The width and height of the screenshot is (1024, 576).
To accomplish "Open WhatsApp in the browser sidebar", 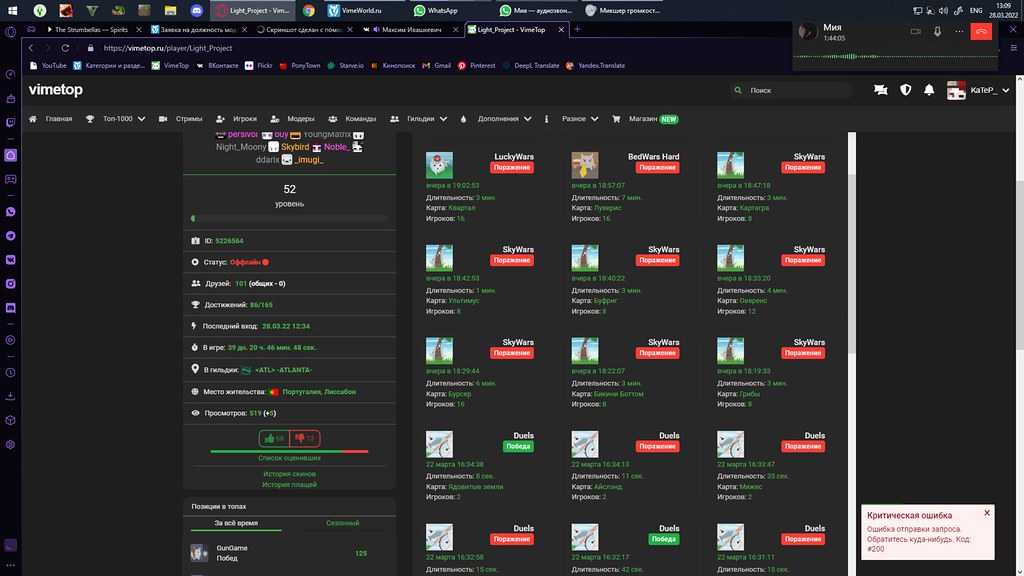I will tap(10, 212).
